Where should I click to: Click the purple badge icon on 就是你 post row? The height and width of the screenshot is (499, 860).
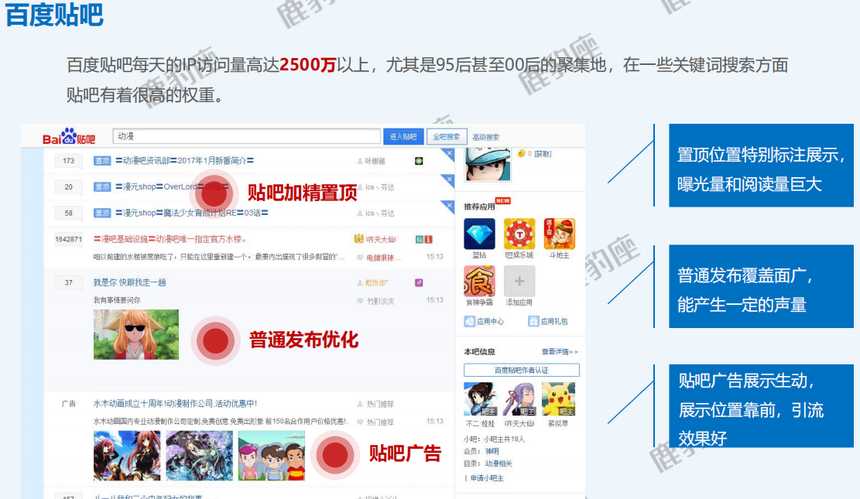click(418, 282)
